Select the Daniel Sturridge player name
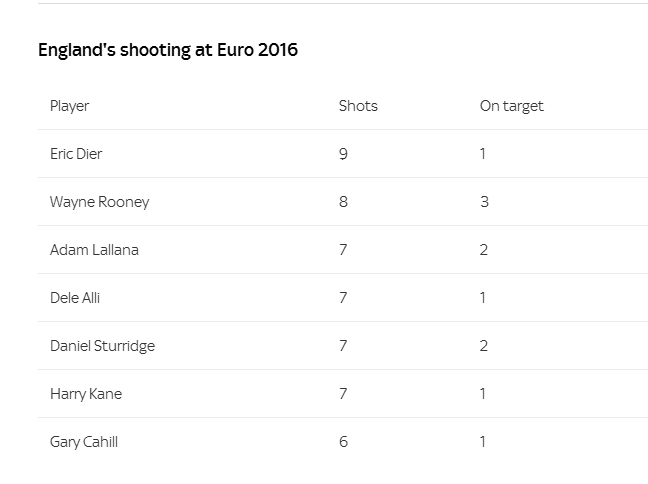This screenshot has height=484, width=648. pos(102,346)
